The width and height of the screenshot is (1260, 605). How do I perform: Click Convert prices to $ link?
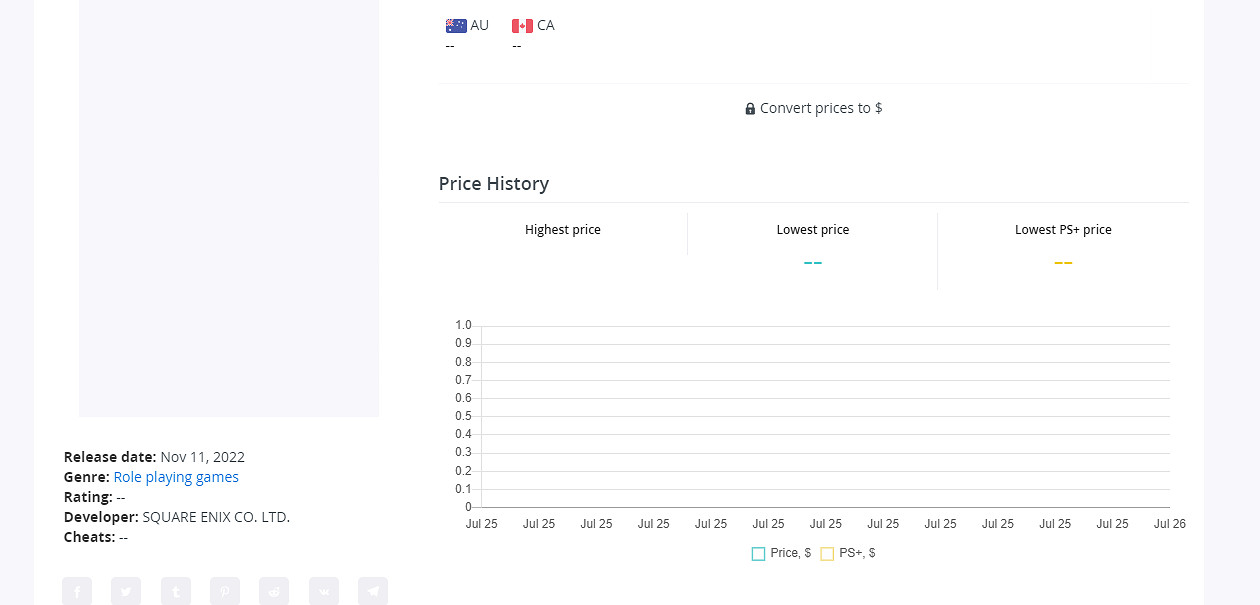point(821,108)
